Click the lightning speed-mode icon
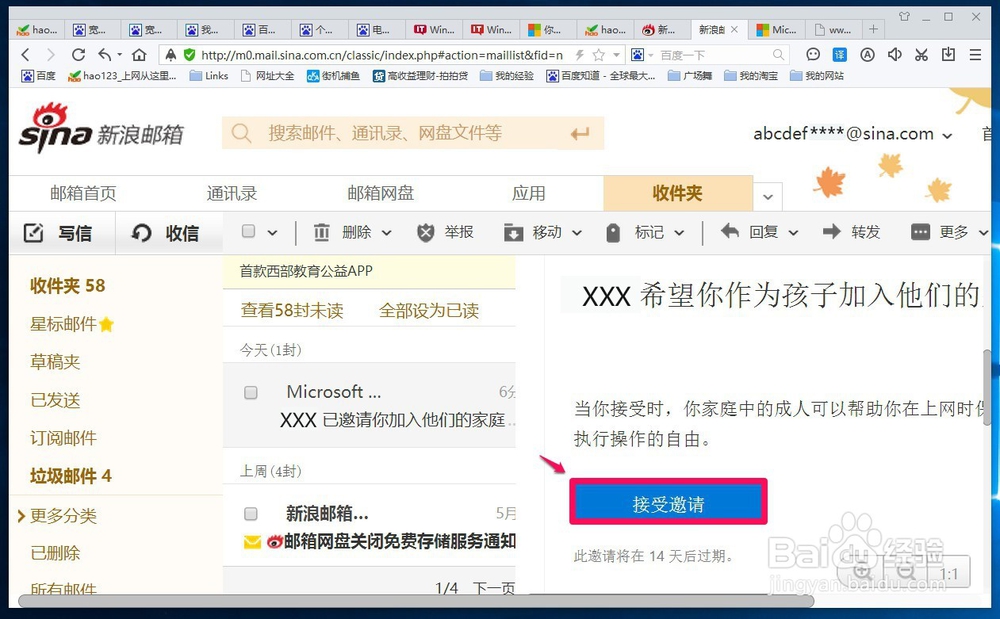Image resolution: width=1000 pixels, height=619 pixels. tap(580, 55)
